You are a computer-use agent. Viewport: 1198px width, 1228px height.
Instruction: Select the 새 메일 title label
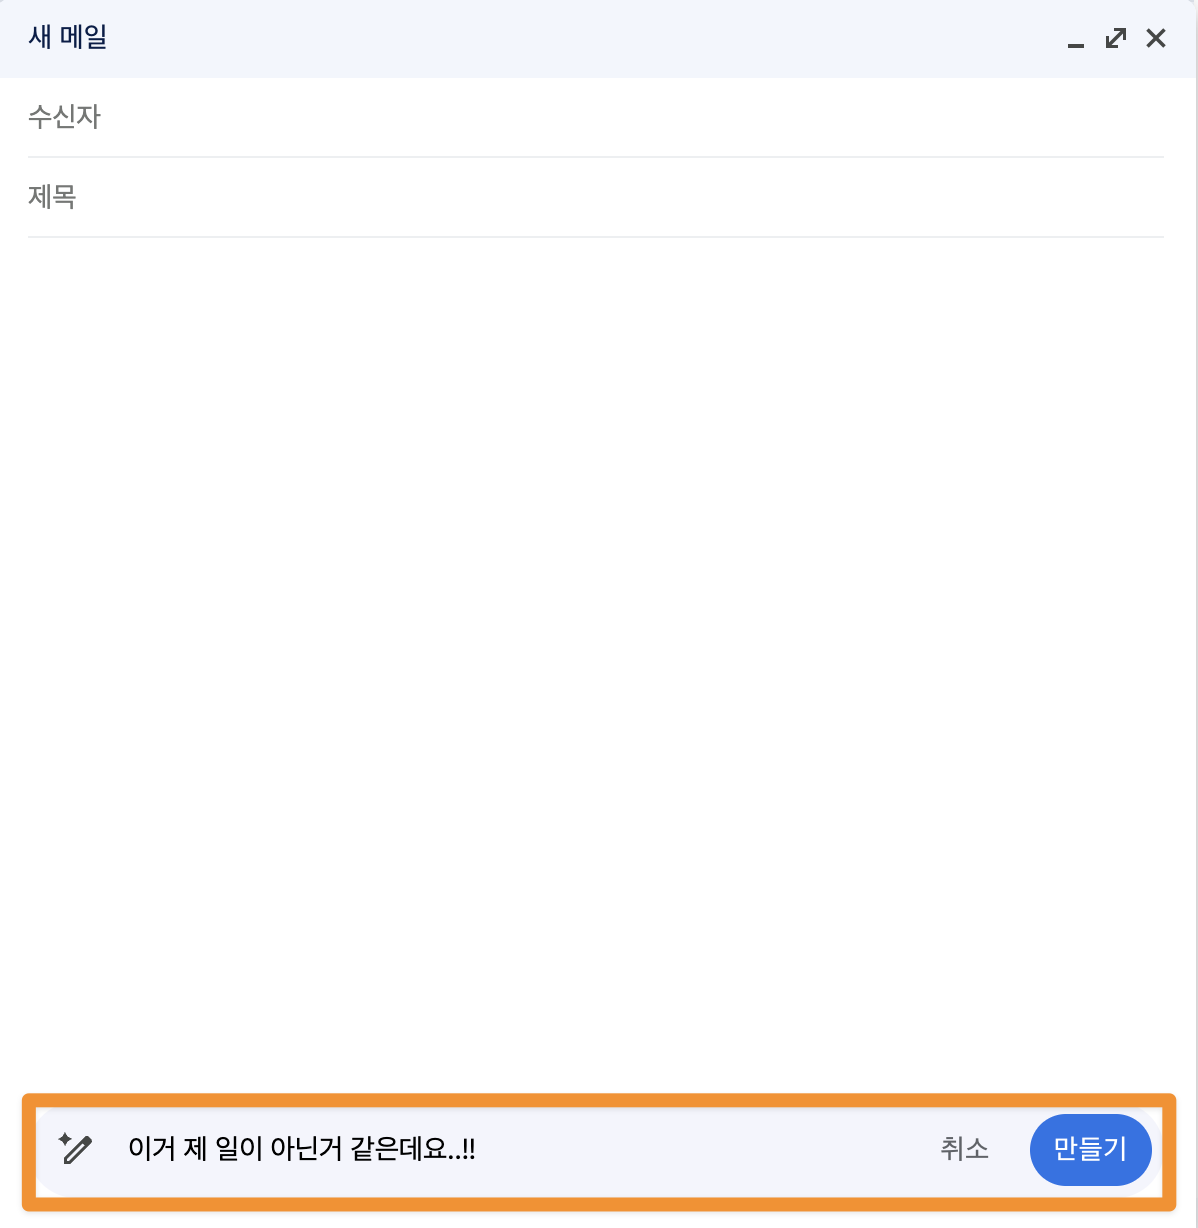pos(67,37)
